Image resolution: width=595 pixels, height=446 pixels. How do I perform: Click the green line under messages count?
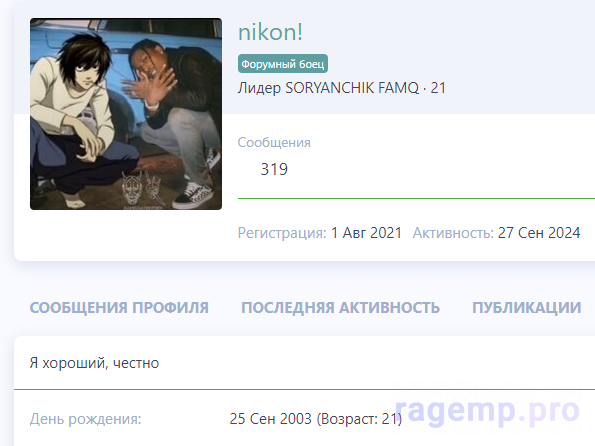[416, 198]
